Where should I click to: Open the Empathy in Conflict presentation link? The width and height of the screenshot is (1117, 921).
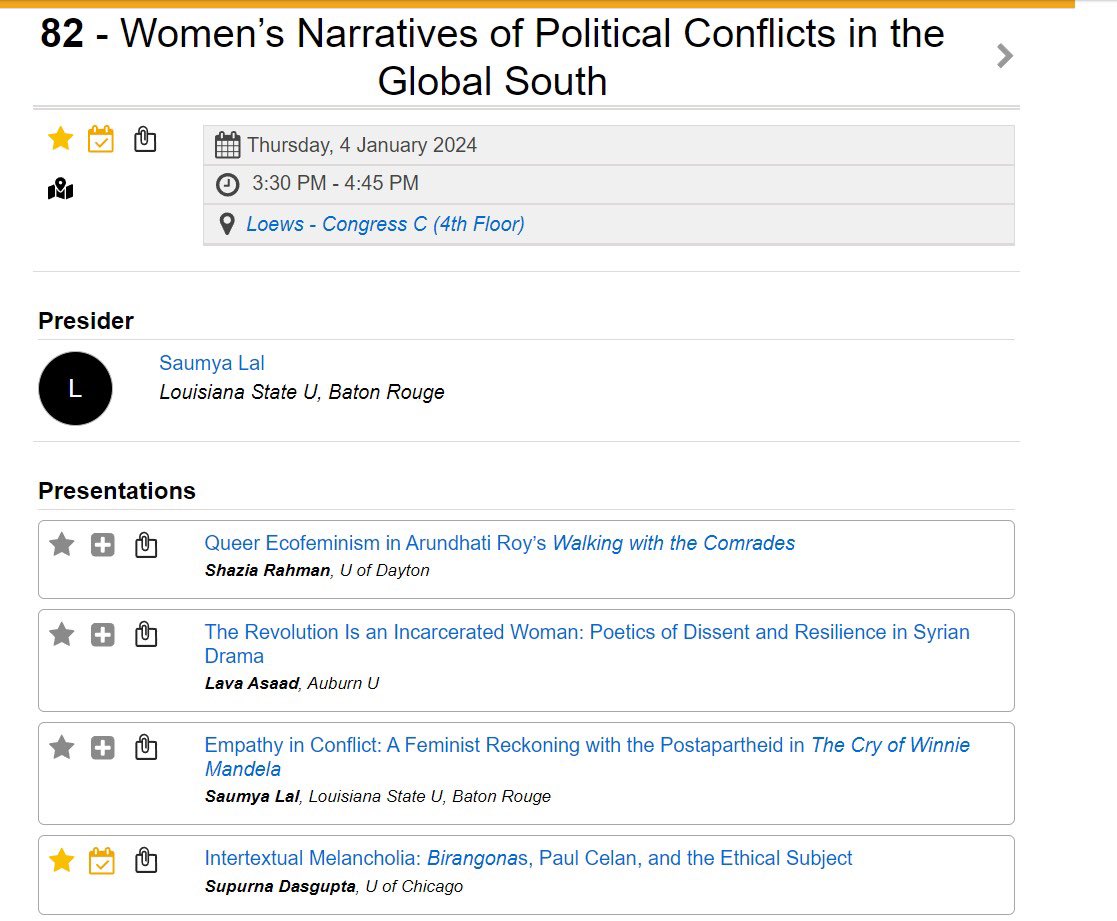click(x=587, y=756)
